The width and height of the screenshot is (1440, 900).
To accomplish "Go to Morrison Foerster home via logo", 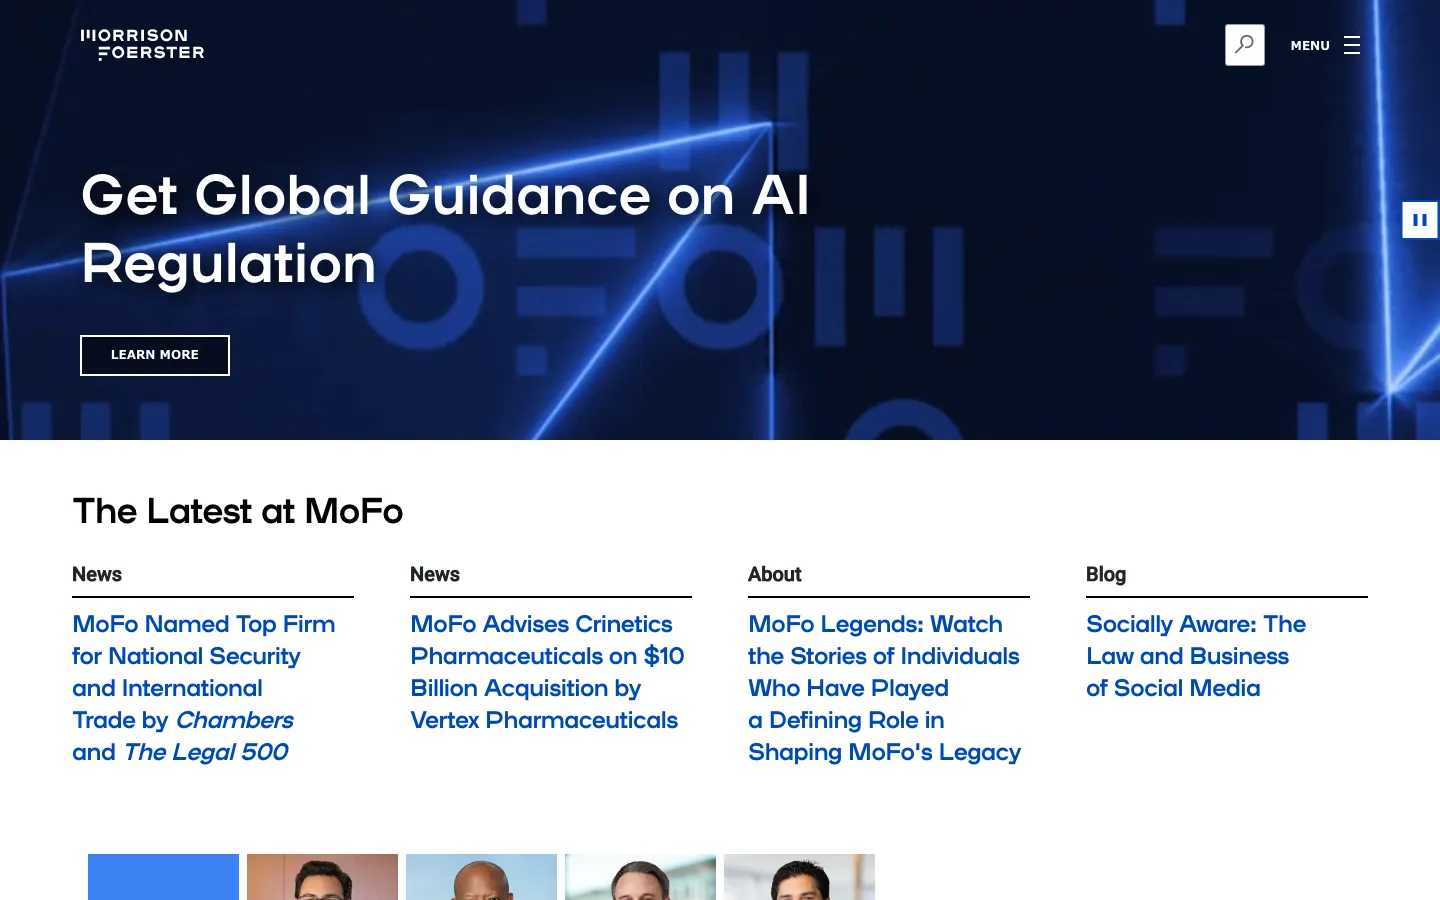I will [142, 45].
